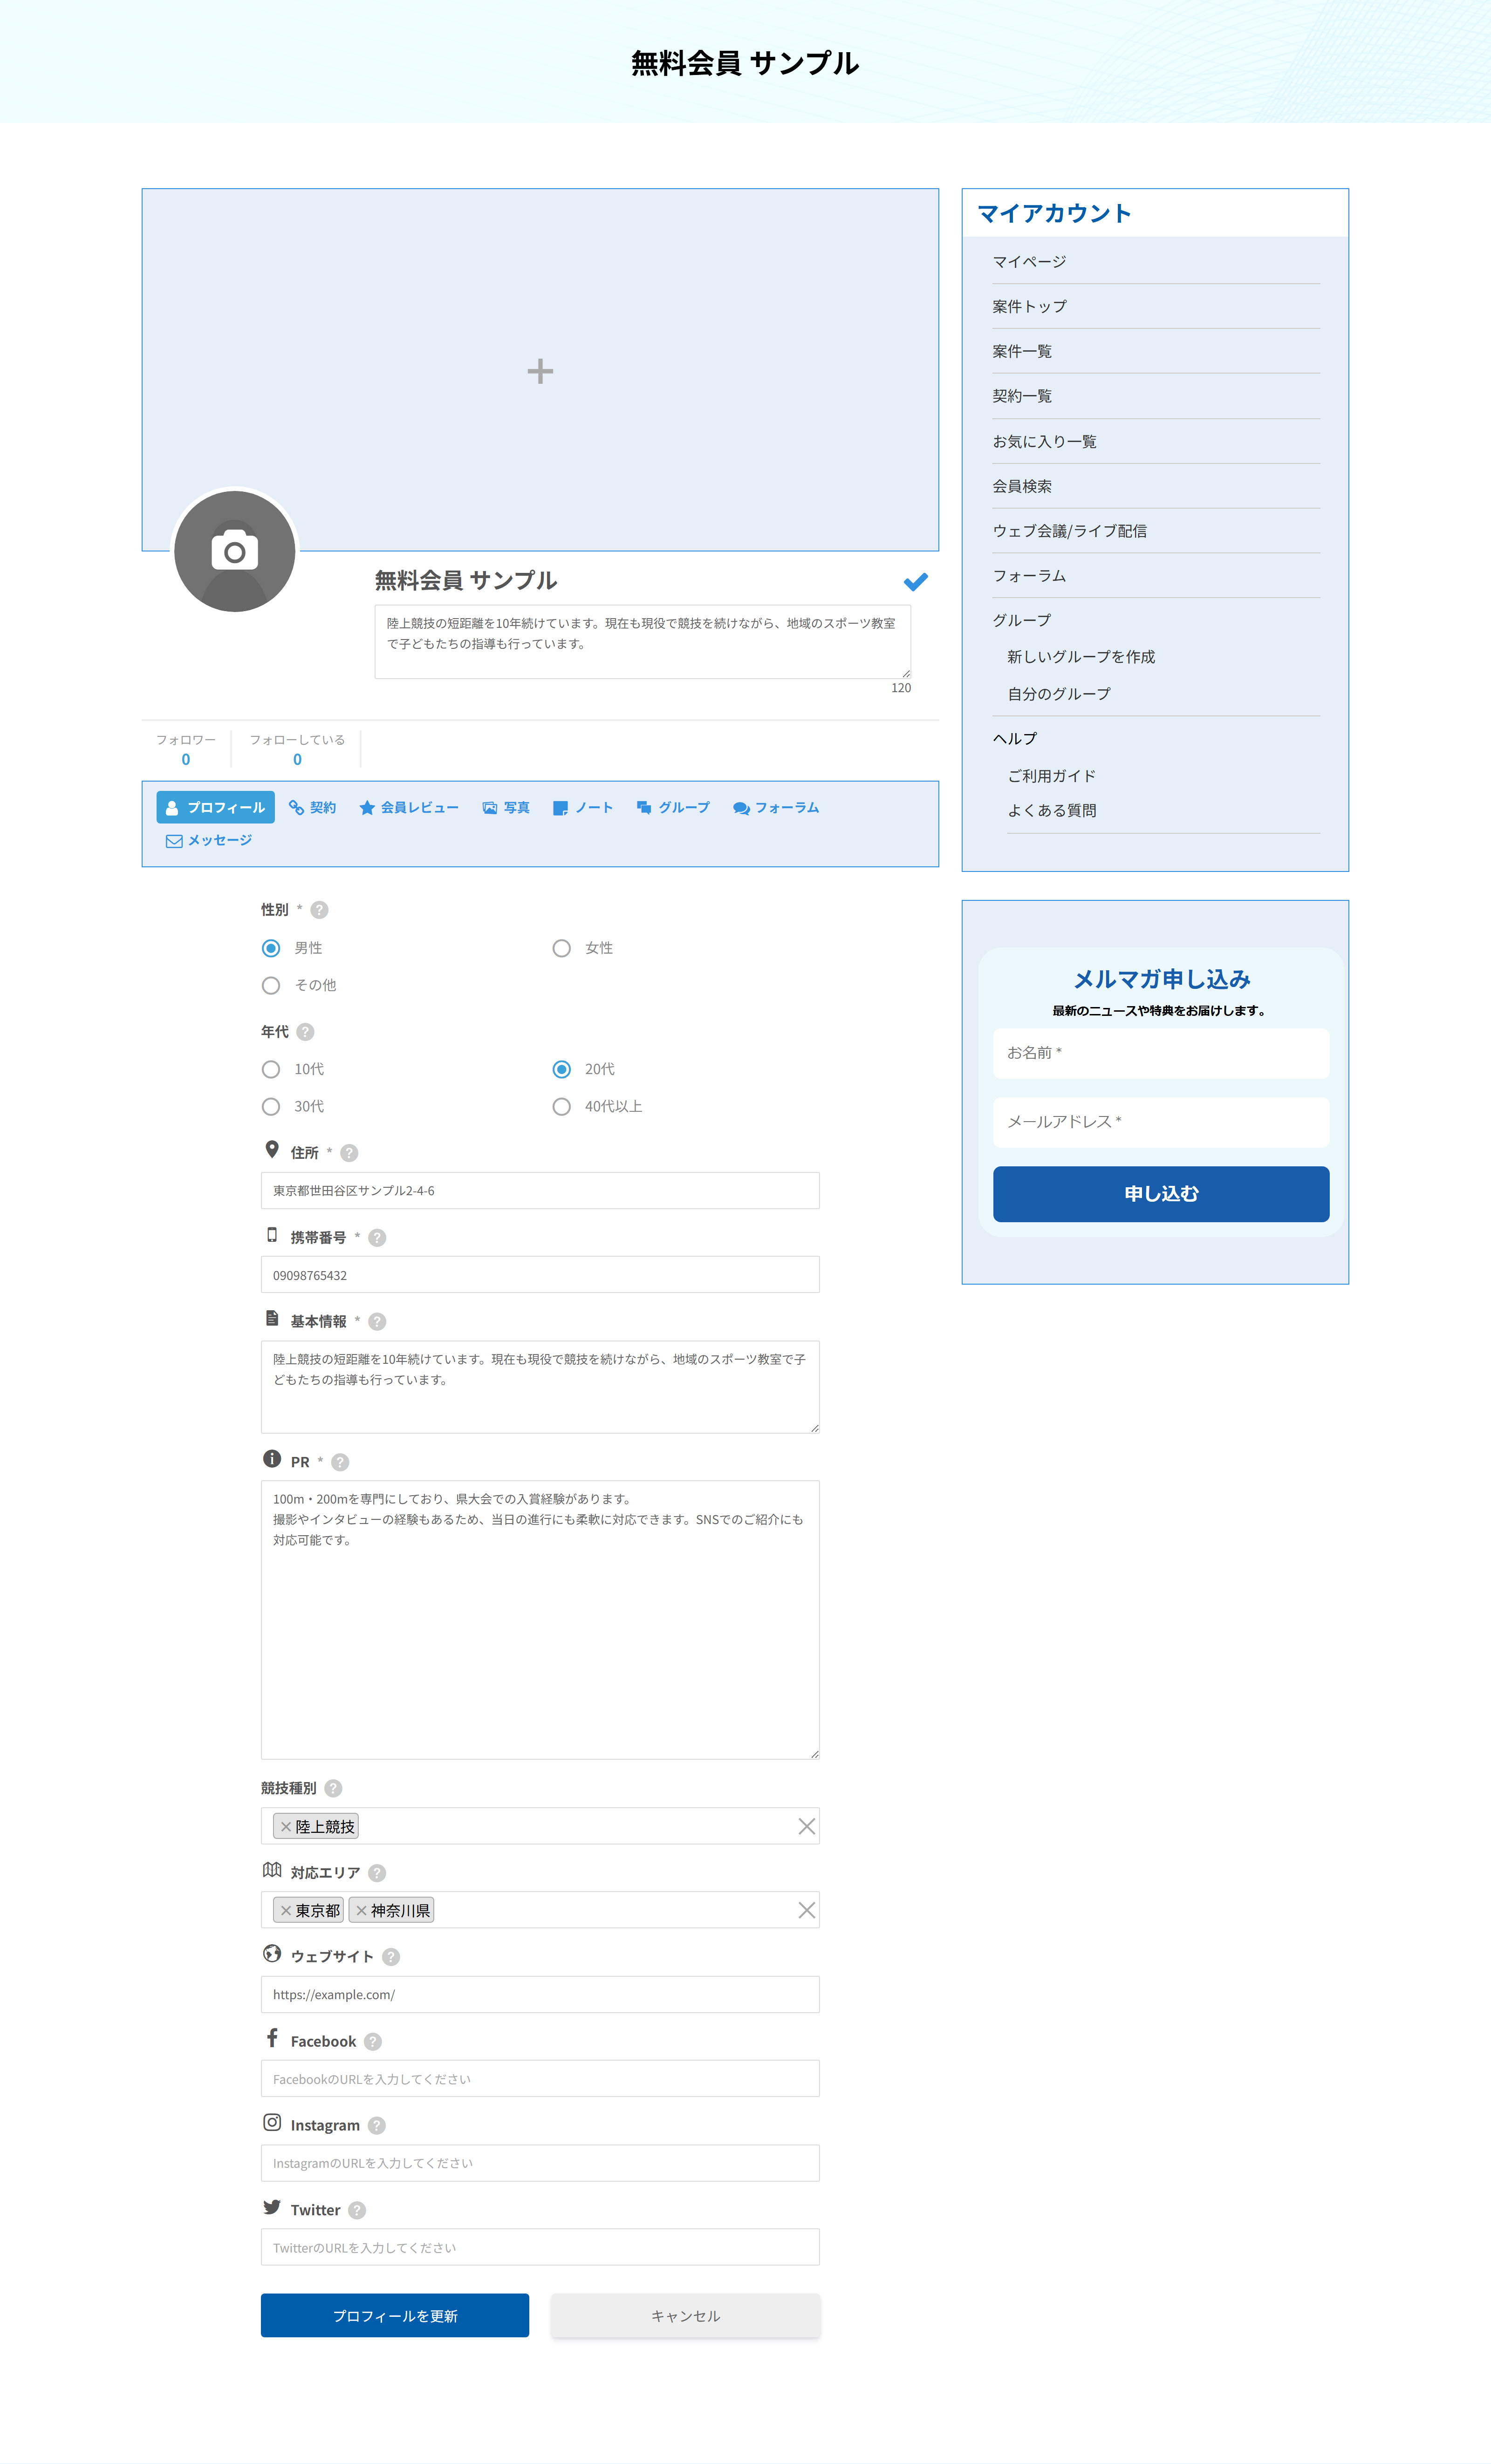Image resolution: width=1491 pixels, height=2464 pixels.
Task: Select the 女性 radio button
Action: pos(562,948)
